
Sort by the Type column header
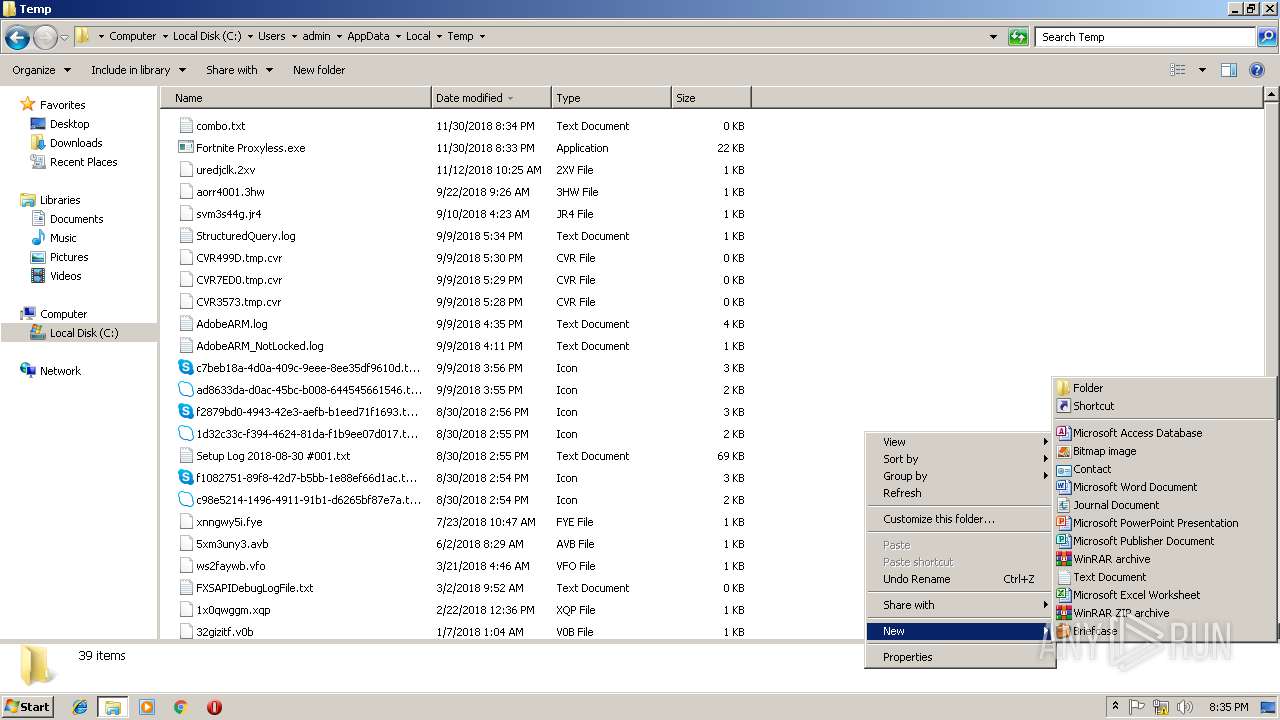(611, 98)
